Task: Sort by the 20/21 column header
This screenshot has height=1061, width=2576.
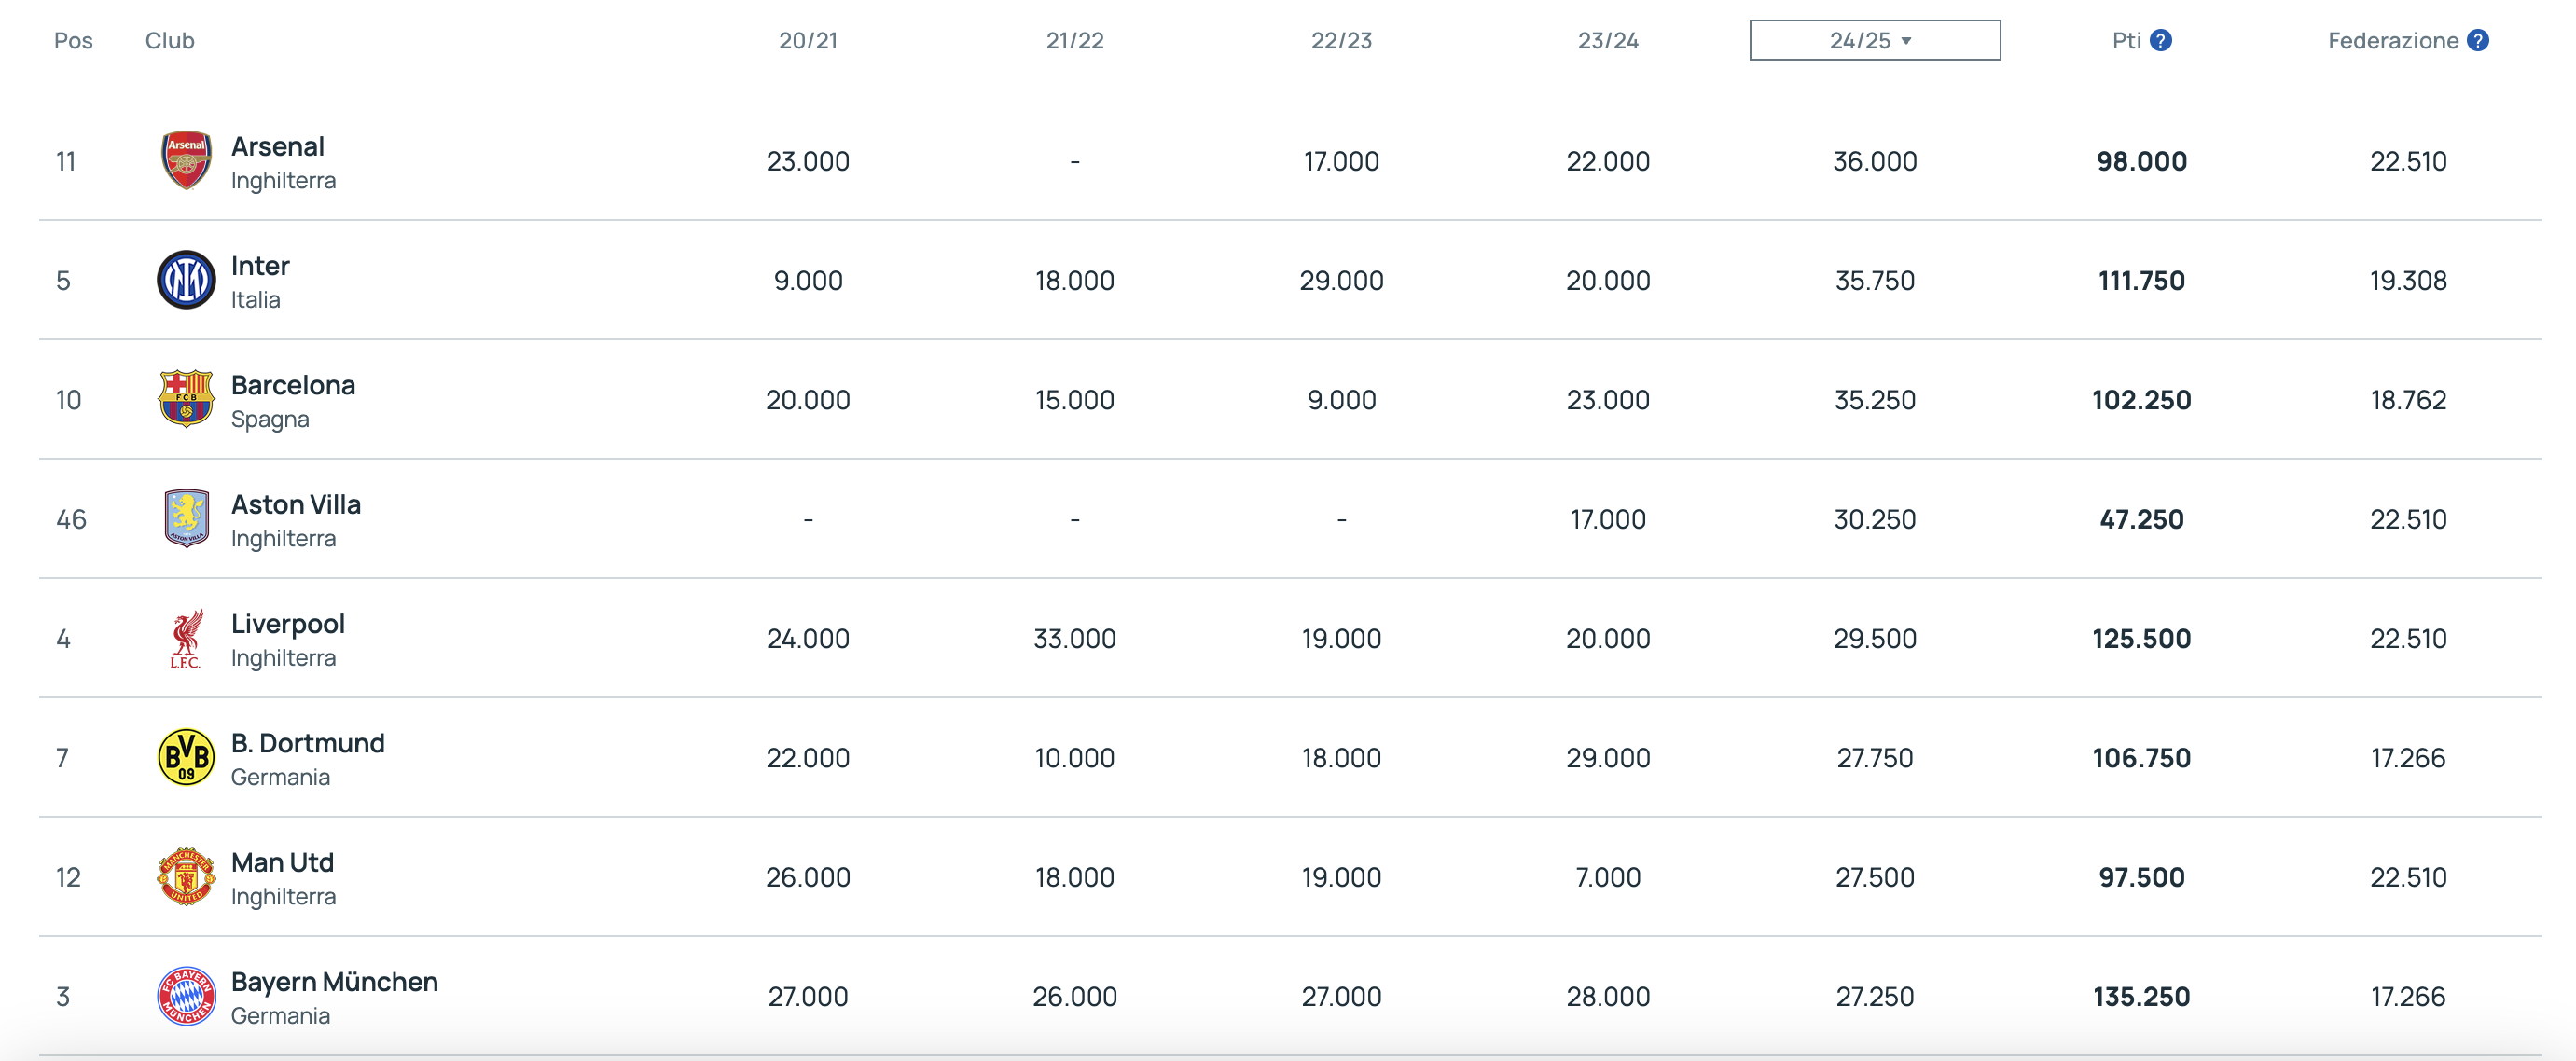Action: point(808,41)
